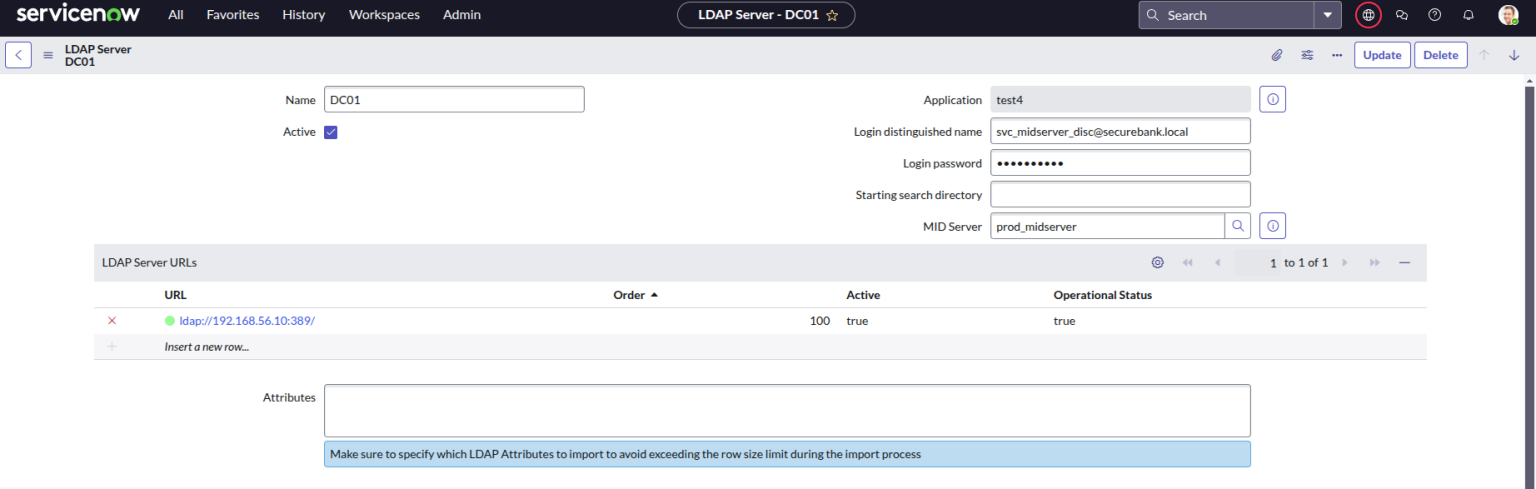
Task: Click the MID Server lookup magnifier icon
Action: coord(1238,226)
